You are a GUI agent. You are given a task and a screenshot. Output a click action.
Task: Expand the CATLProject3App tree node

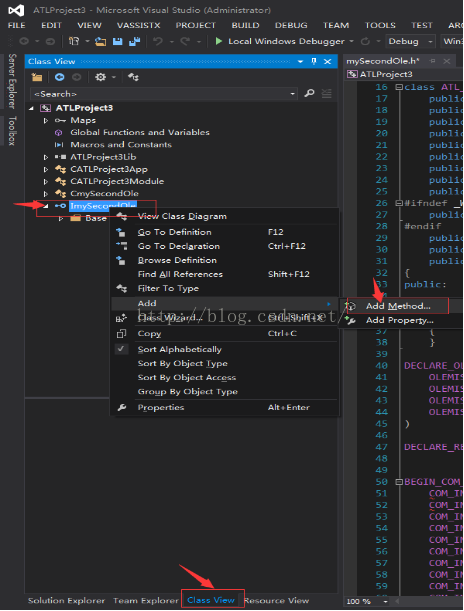46,170
